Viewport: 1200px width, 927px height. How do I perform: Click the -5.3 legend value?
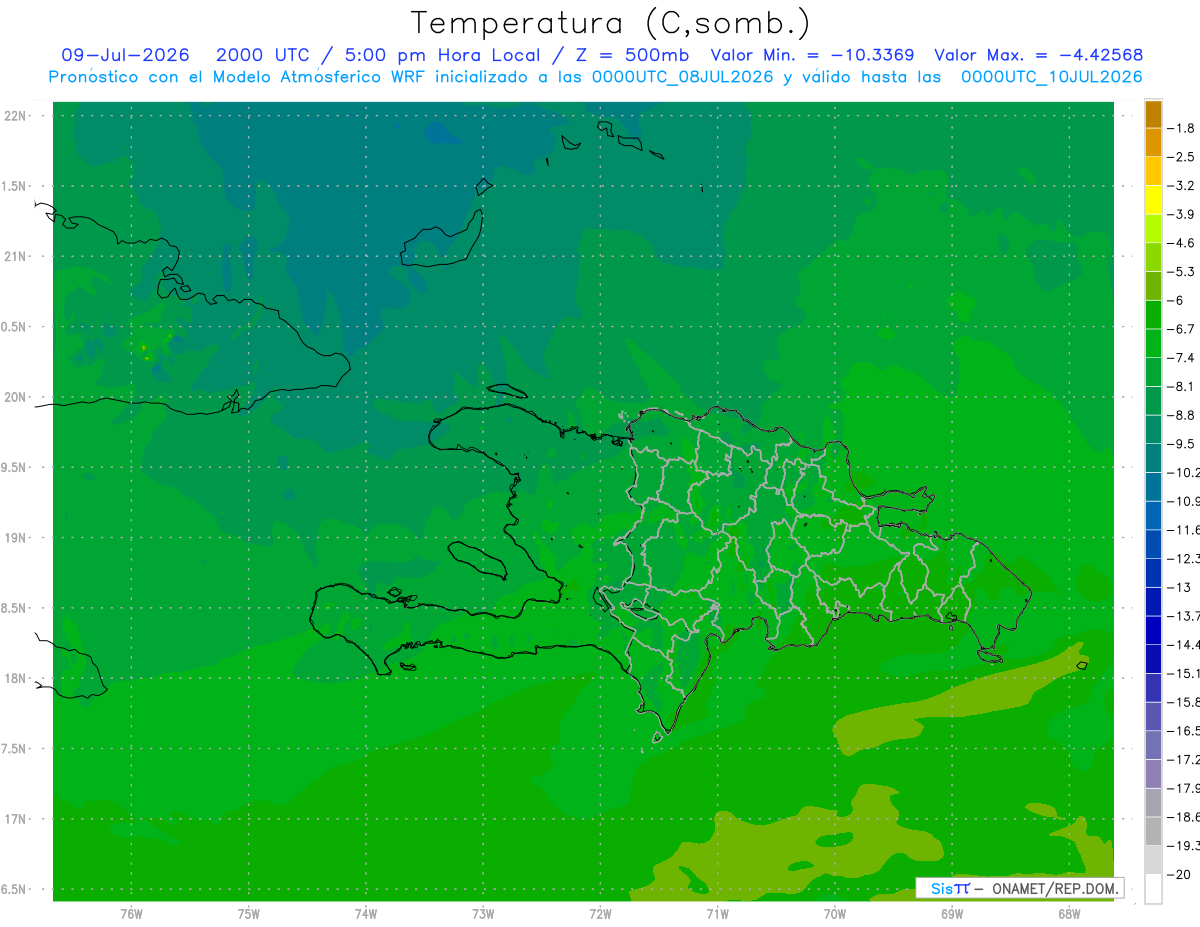pyautogui.click(x=1181, y=272)
